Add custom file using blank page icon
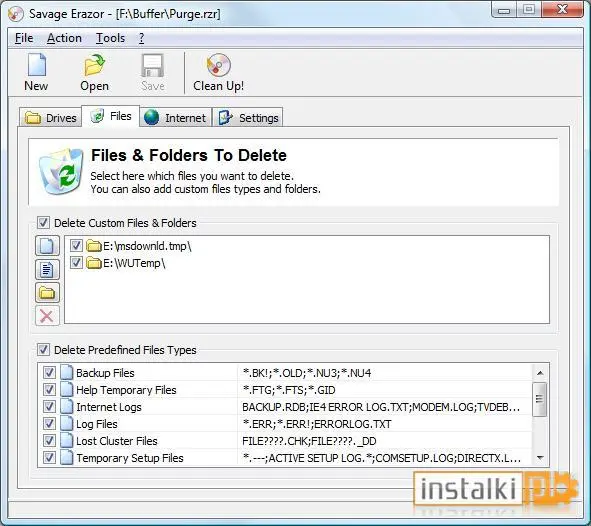This screenshot has height=526, width=591. coord(47,246)
